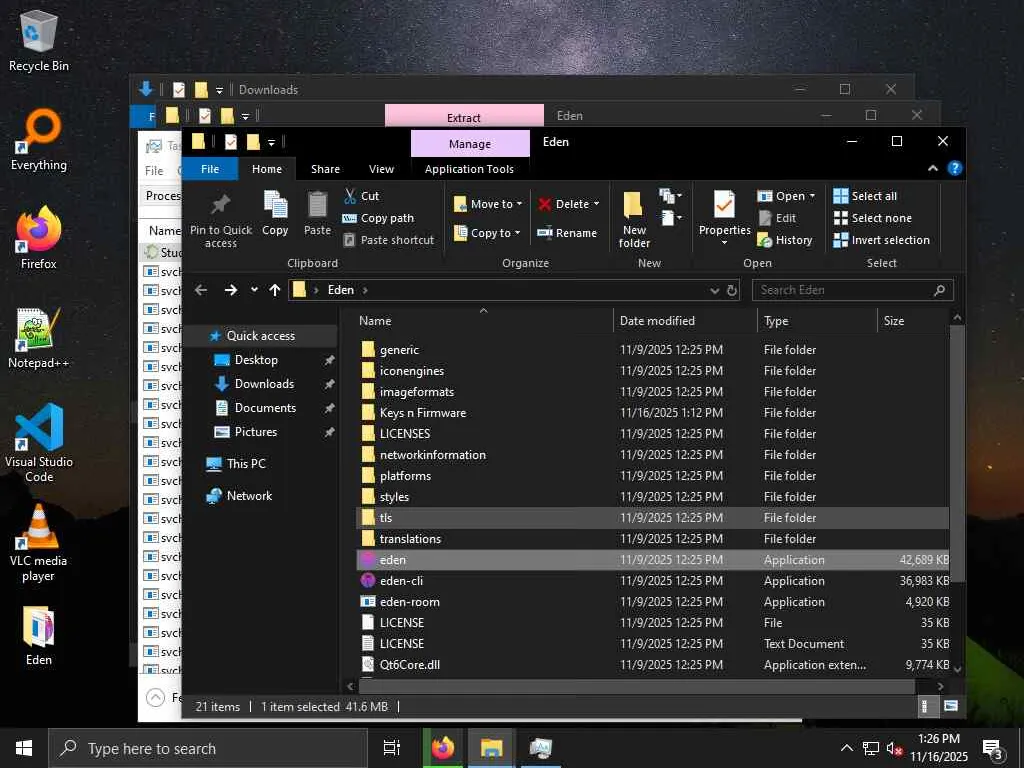Click Invert selection
1024x768 pixels.
tap(882, 240)
